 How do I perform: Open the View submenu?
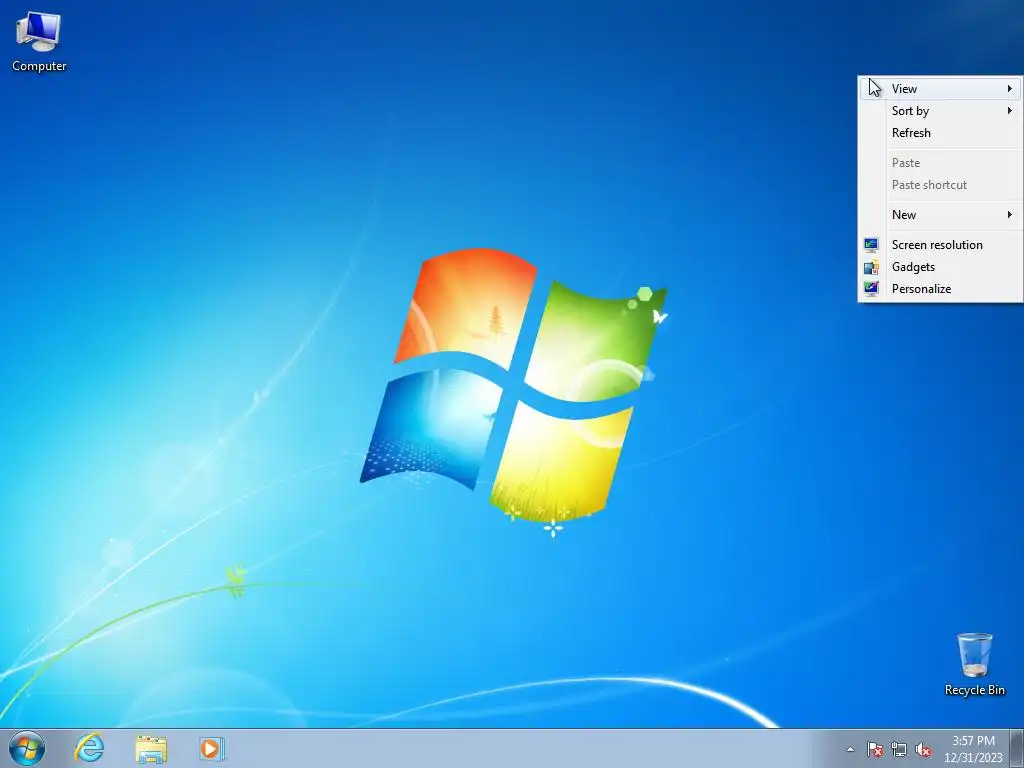pyautogui.click(x=940, y=89)
